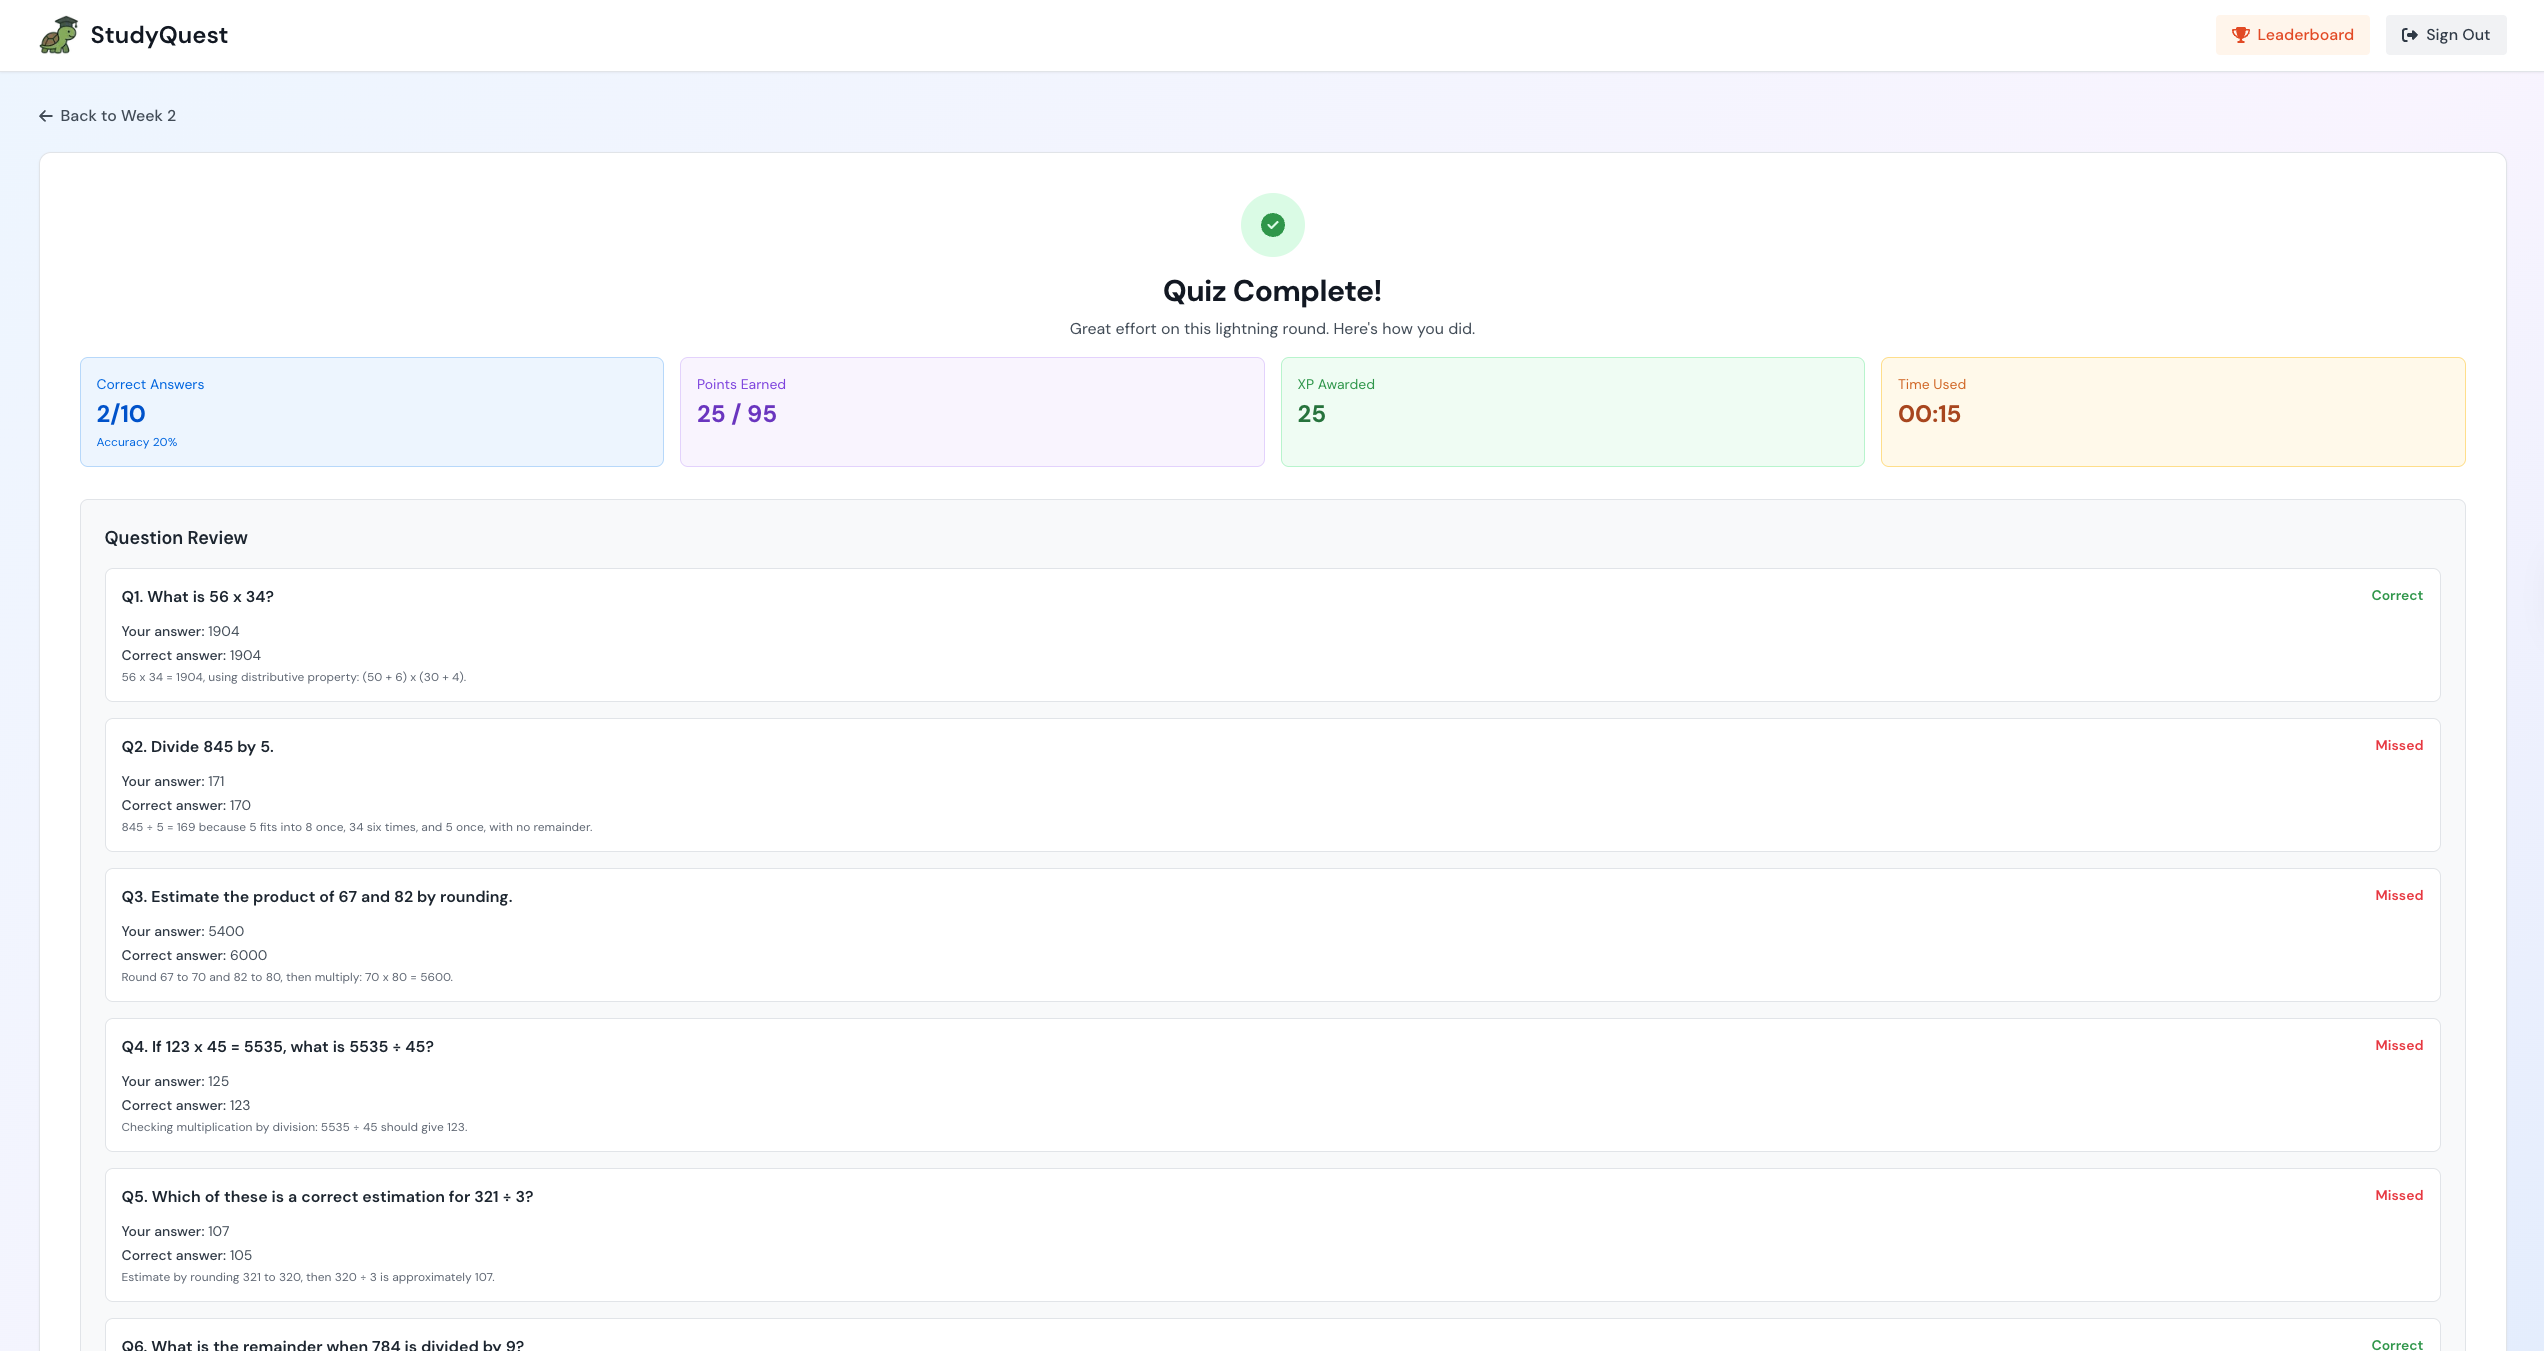2544x1351 pixels.
Task: Open the Leaderboard page
Action: [x=2292, y=35]
